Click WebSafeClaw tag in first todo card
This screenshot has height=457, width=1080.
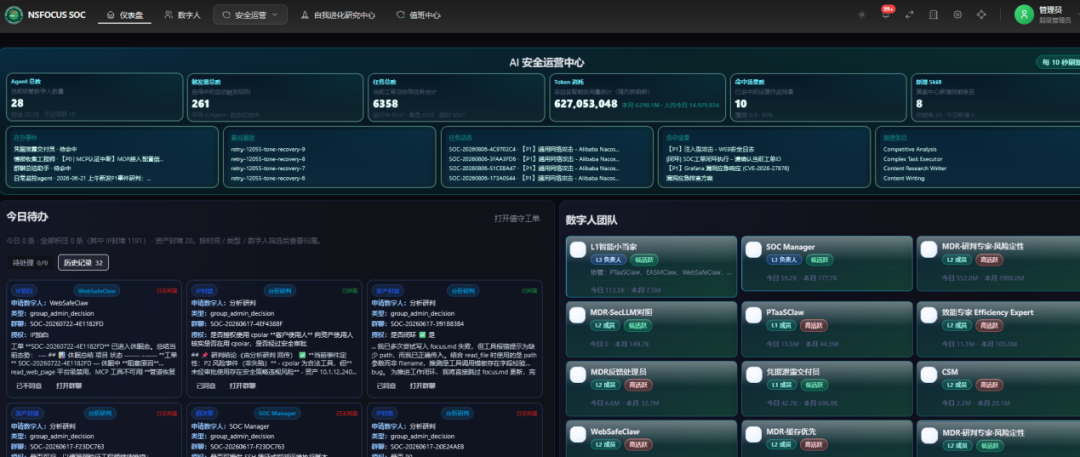[x=96, y=291]
